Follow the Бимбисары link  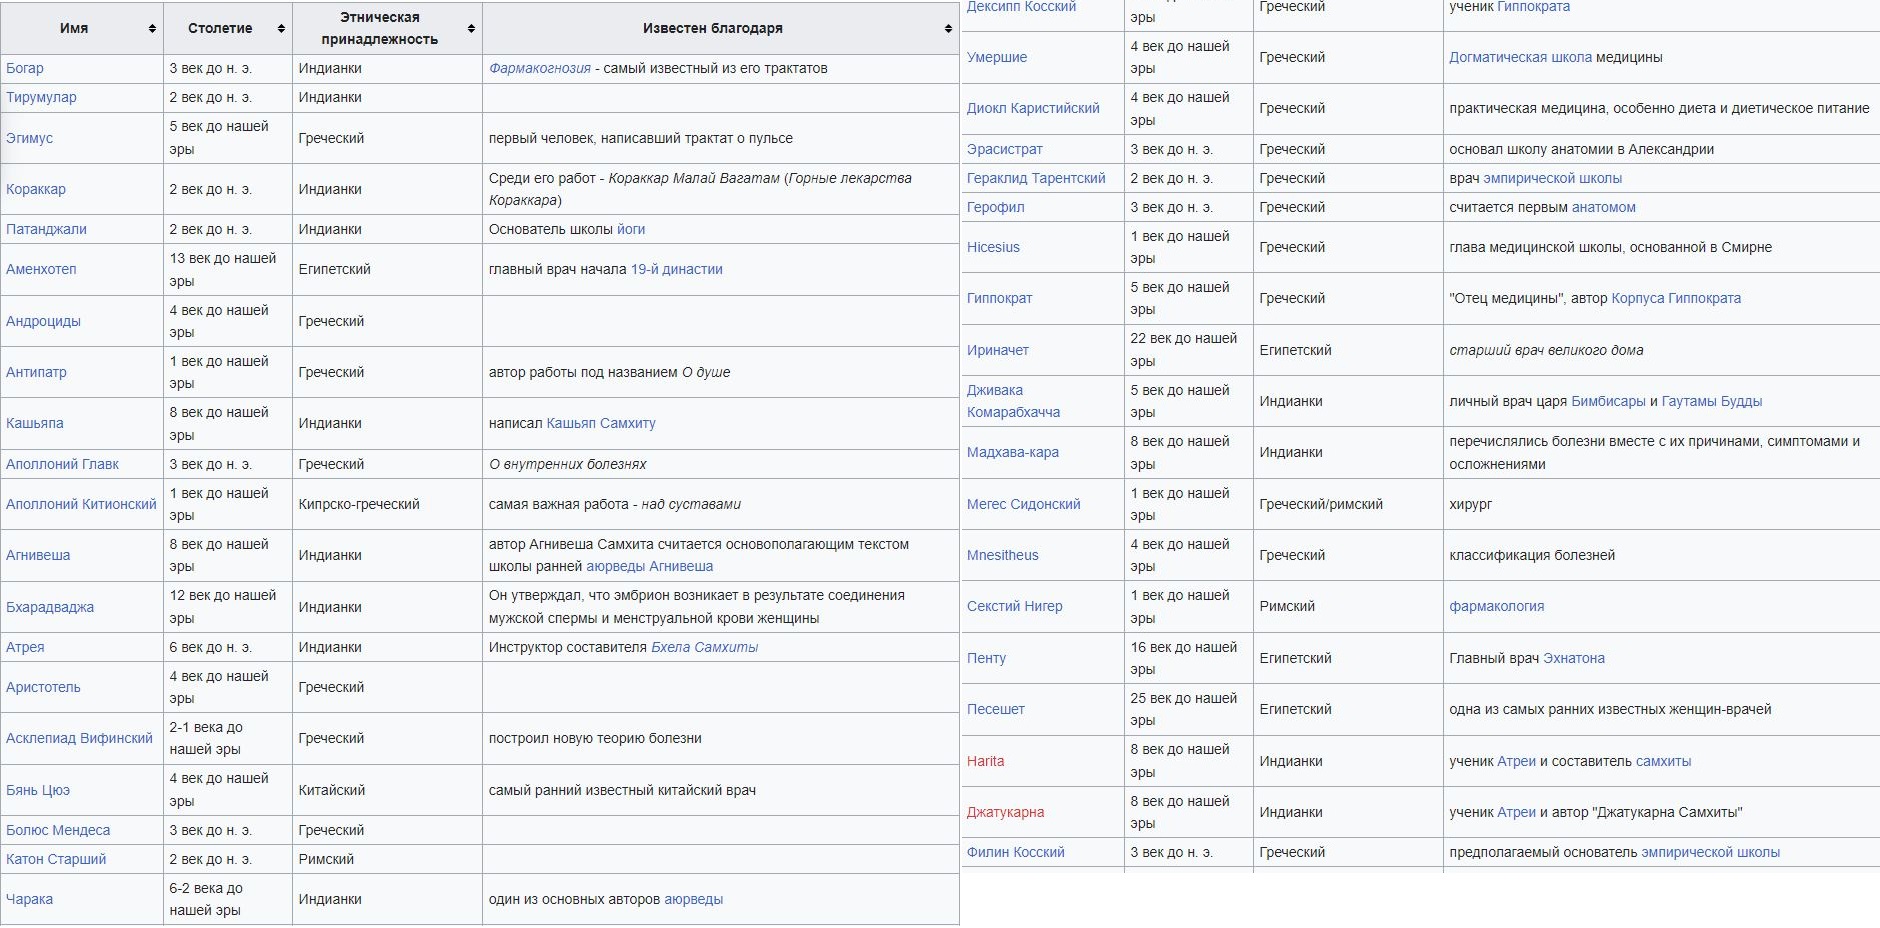pos(1608,401)
